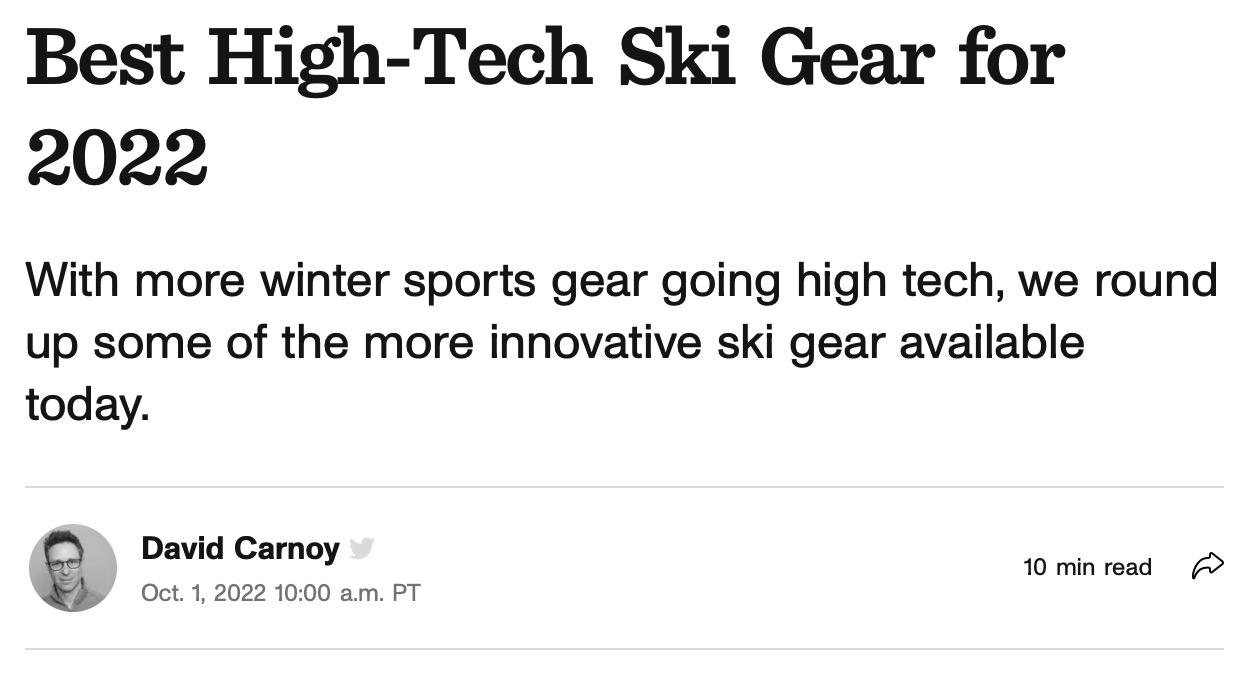Screen dimensions: 1252x674
Task: Click the word '2022' in the headline
Action: click(116, 158)
